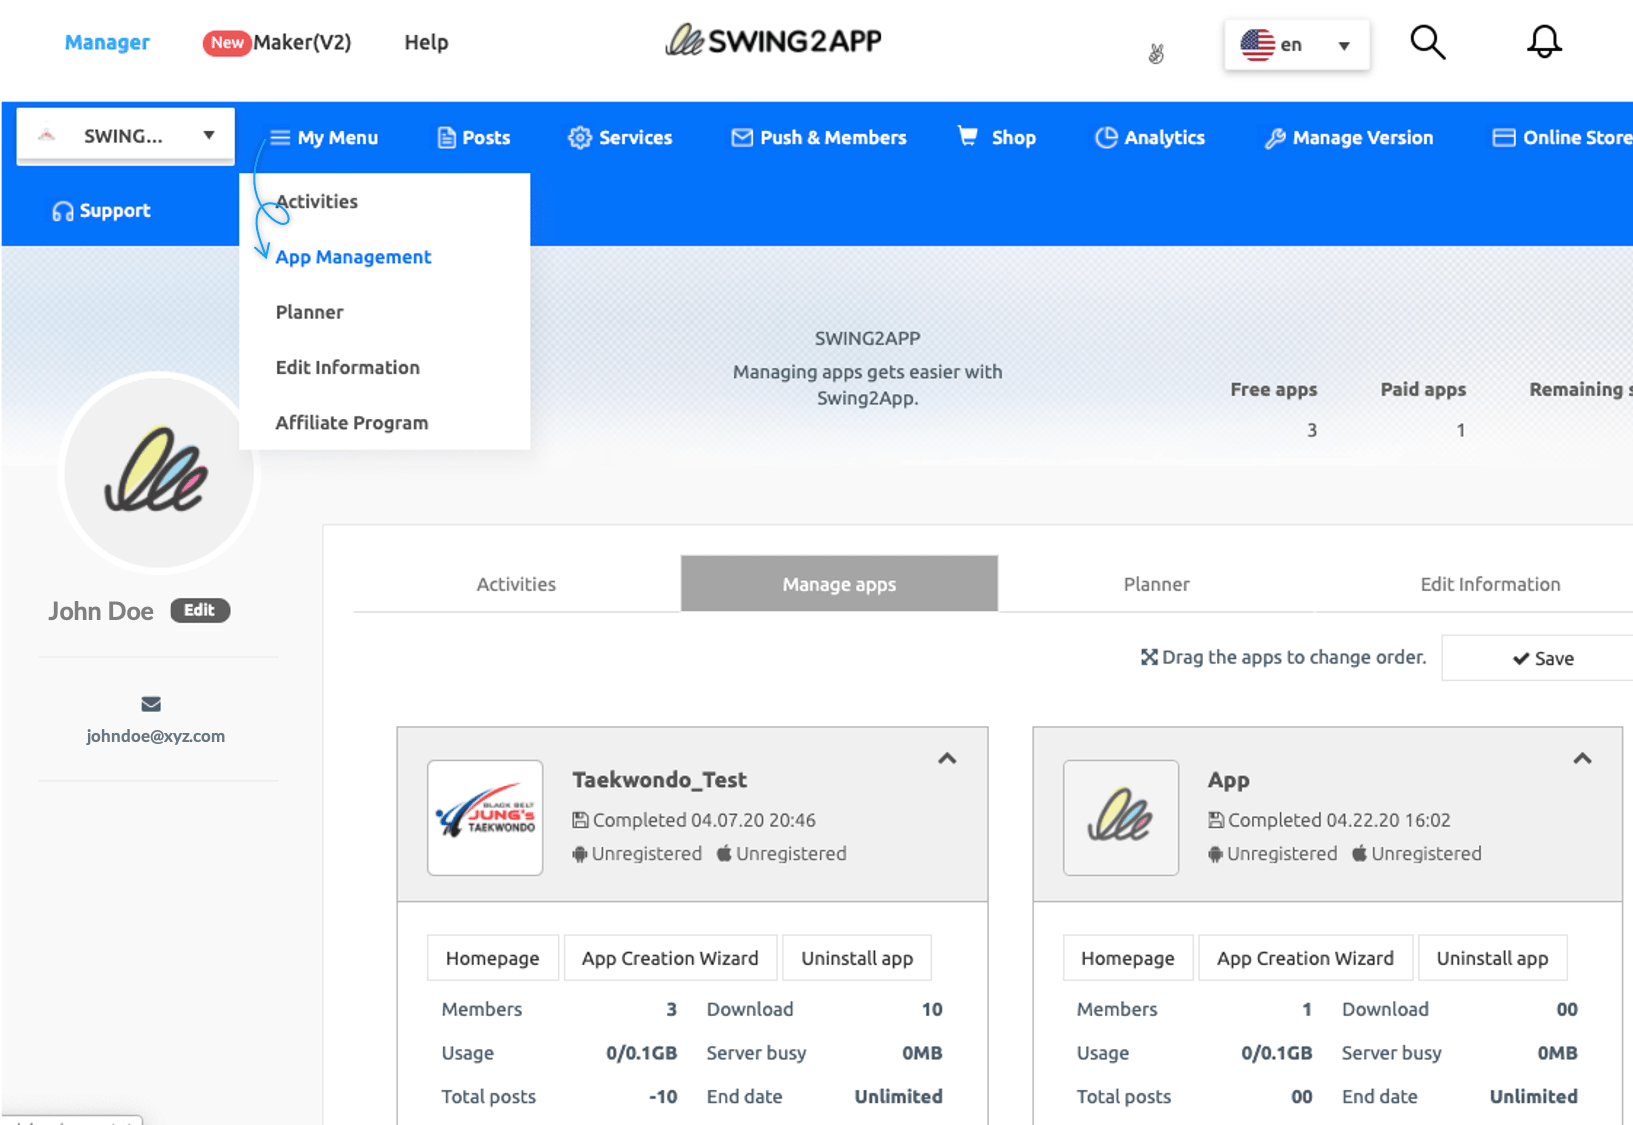Click the Edit badge next to John Doe
The height and width of the screenshot is (1125, 1633).
[200, 610]
